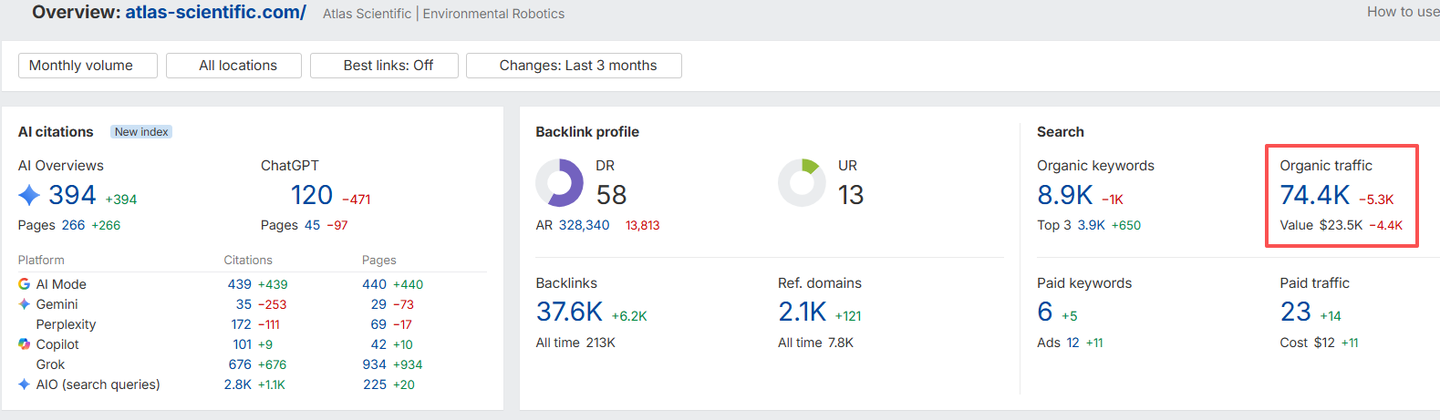Click Gemini citations value 35

(243, 304)
